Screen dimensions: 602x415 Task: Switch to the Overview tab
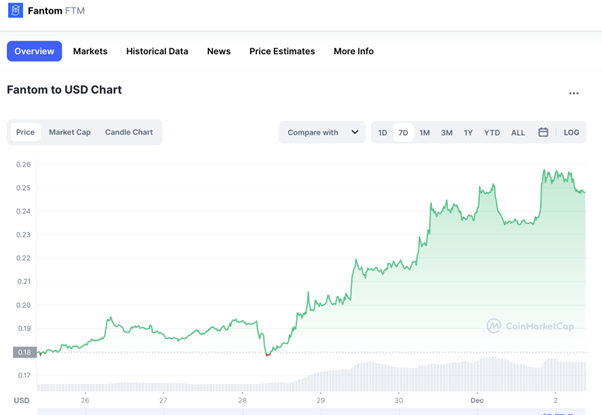click(x=34, y=51)
